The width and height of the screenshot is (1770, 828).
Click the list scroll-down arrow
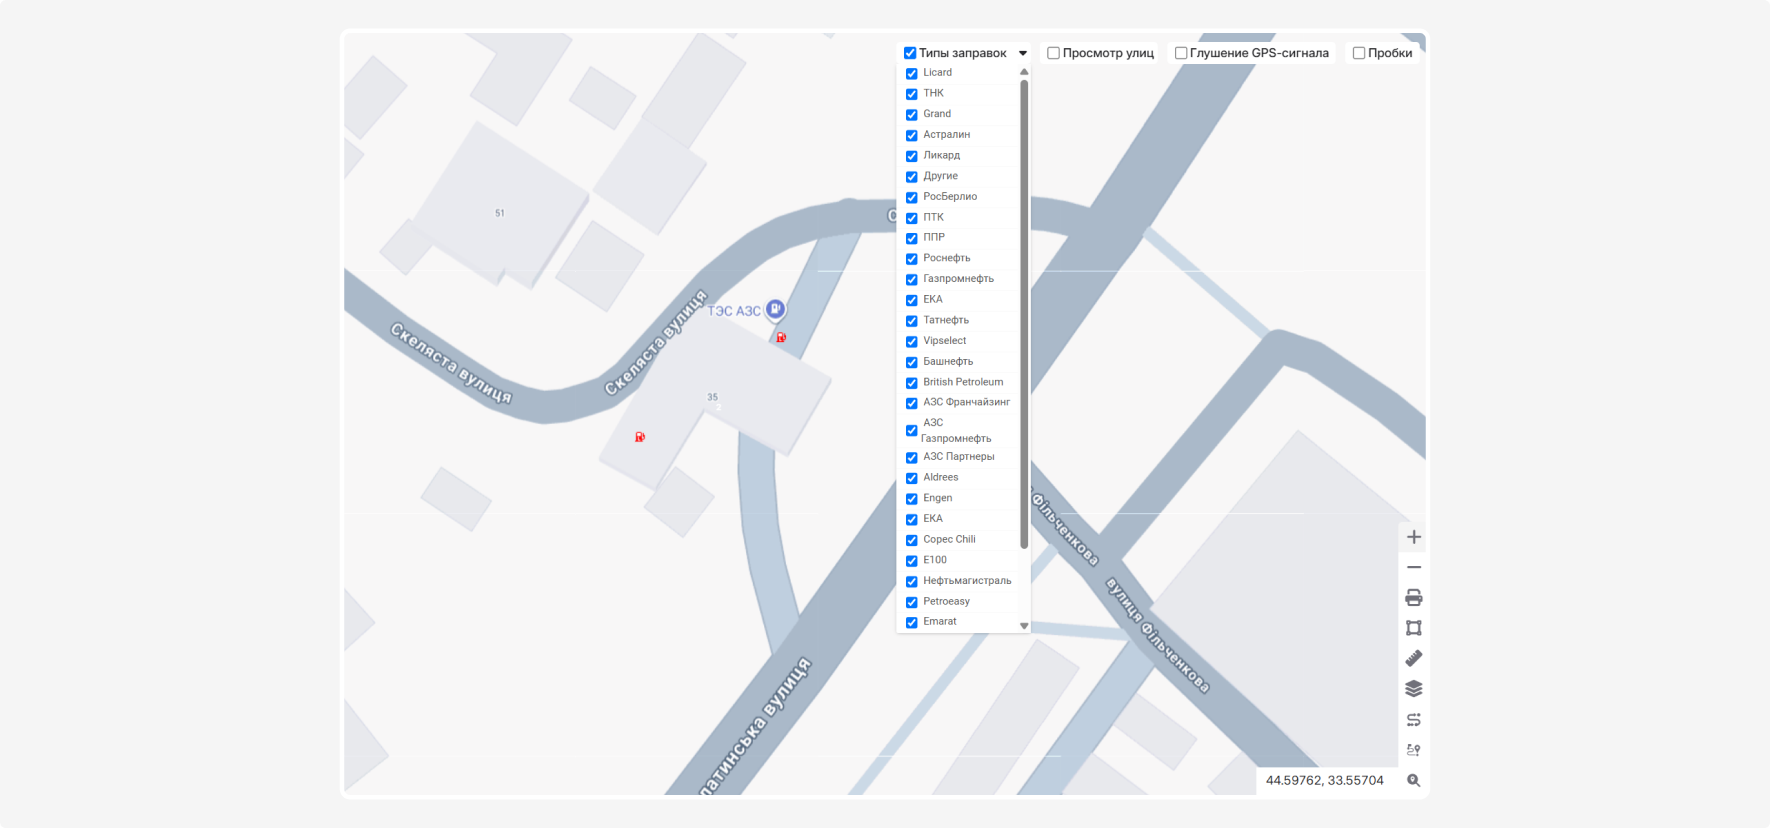pyautogui.click(x=1024, y=626)
